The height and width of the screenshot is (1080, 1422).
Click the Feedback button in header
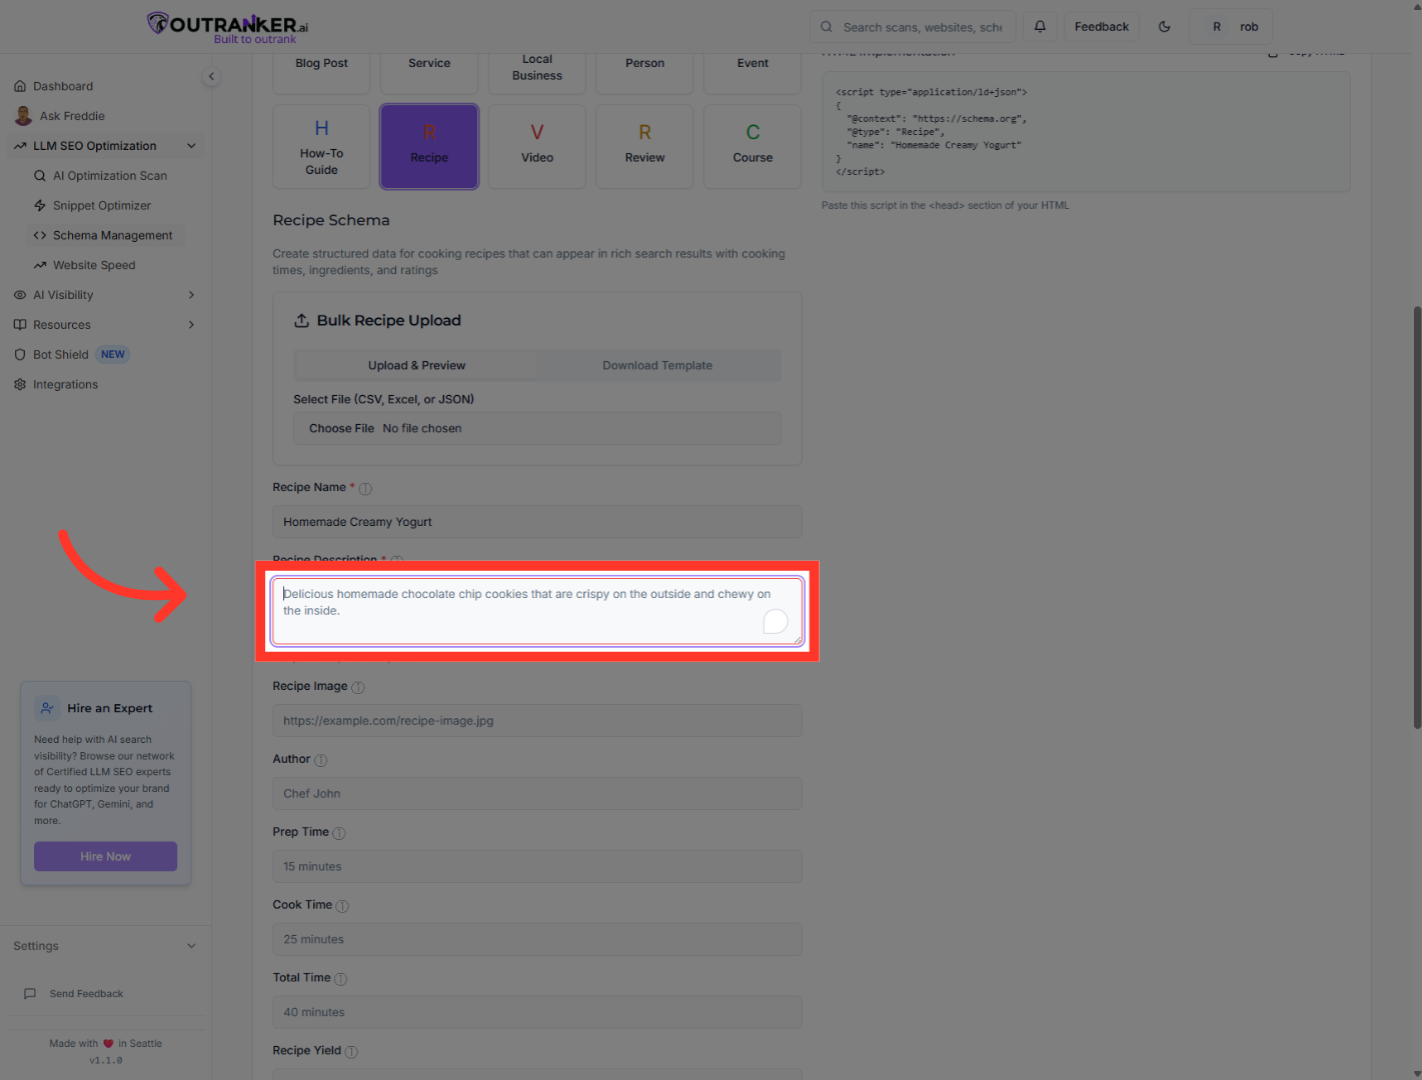click(1101, 27)
